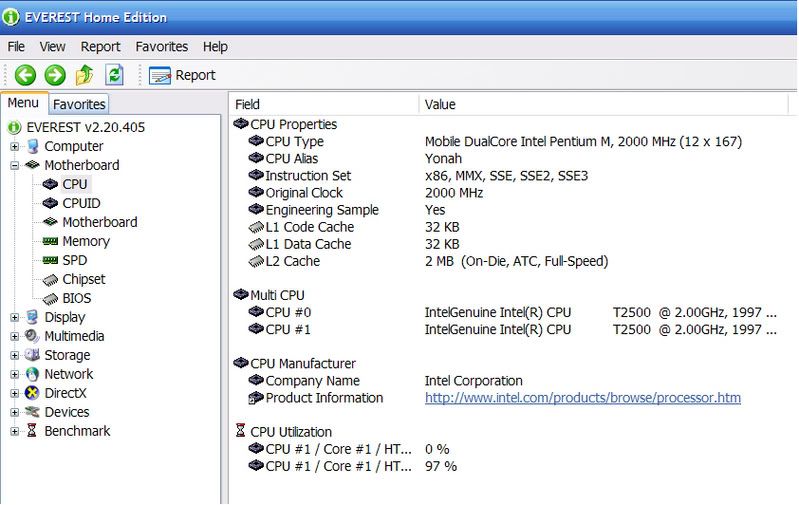Refresh the page with the refresh icon
The height and width of the screenshot is (505, 799).
[114, 75]
